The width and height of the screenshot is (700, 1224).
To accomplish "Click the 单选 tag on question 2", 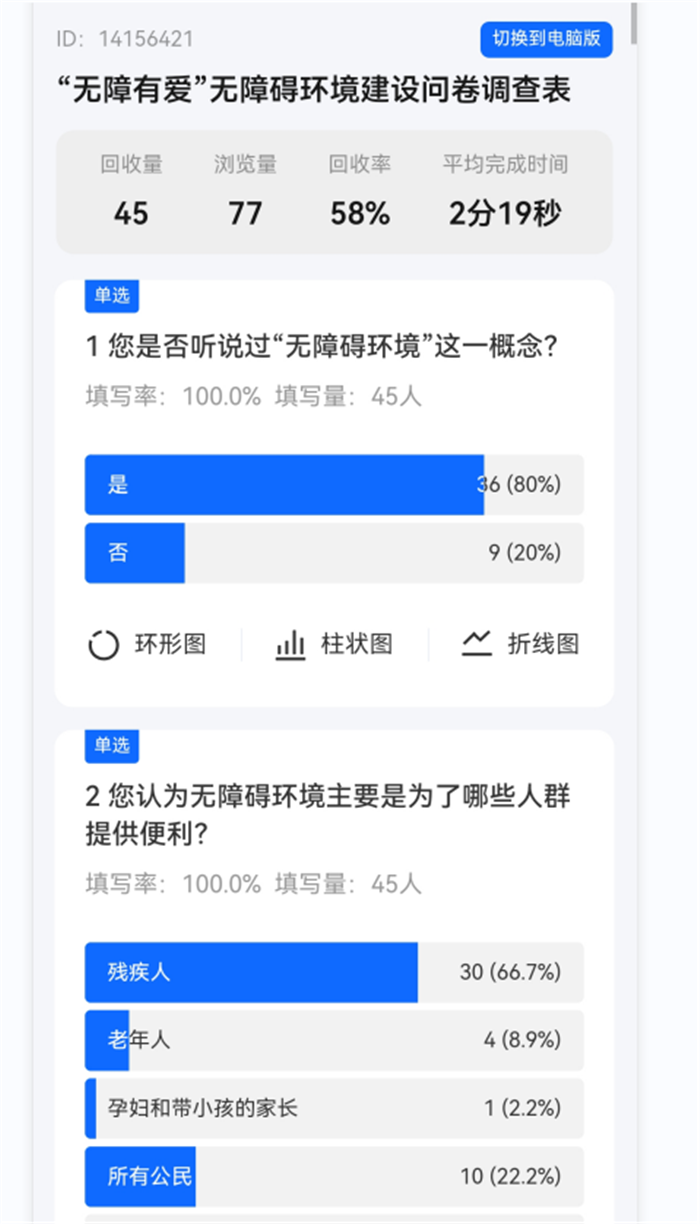I will tap(112, 745).
